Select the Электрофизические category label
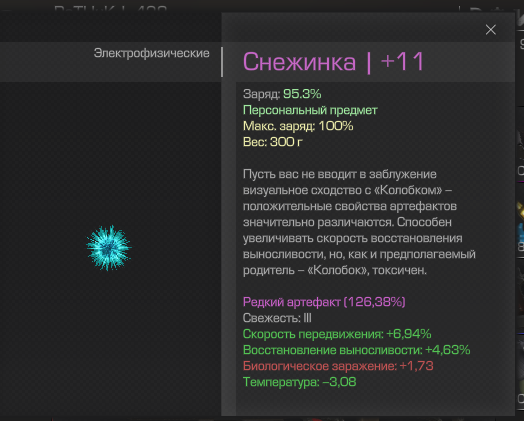Image resolution: width=524 pixels, height=421 pixels. coord(151,53)
